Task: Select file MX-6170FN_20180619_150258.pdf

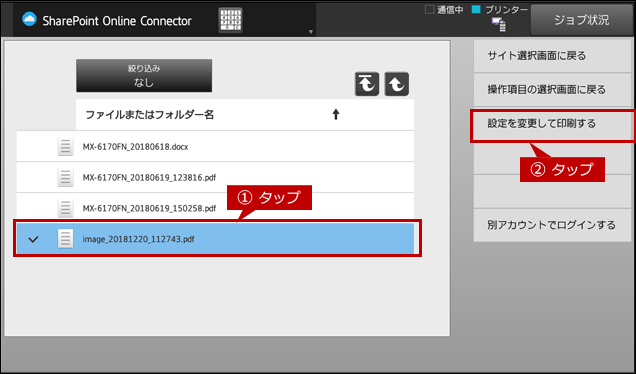Action: coord(215,208)
